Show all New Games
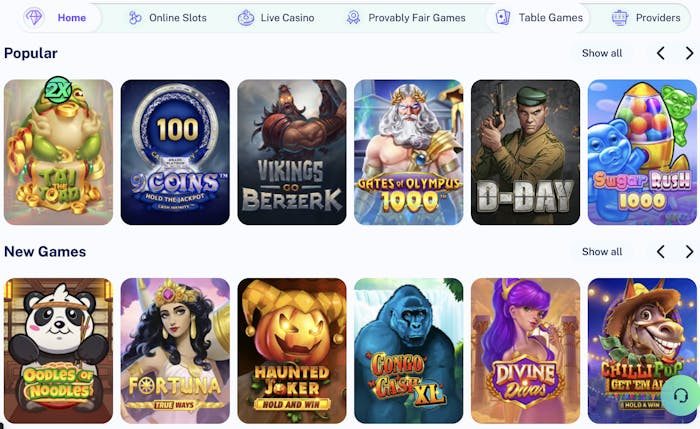The height and width of the screenshot is (429, 700). click(602, 252)
